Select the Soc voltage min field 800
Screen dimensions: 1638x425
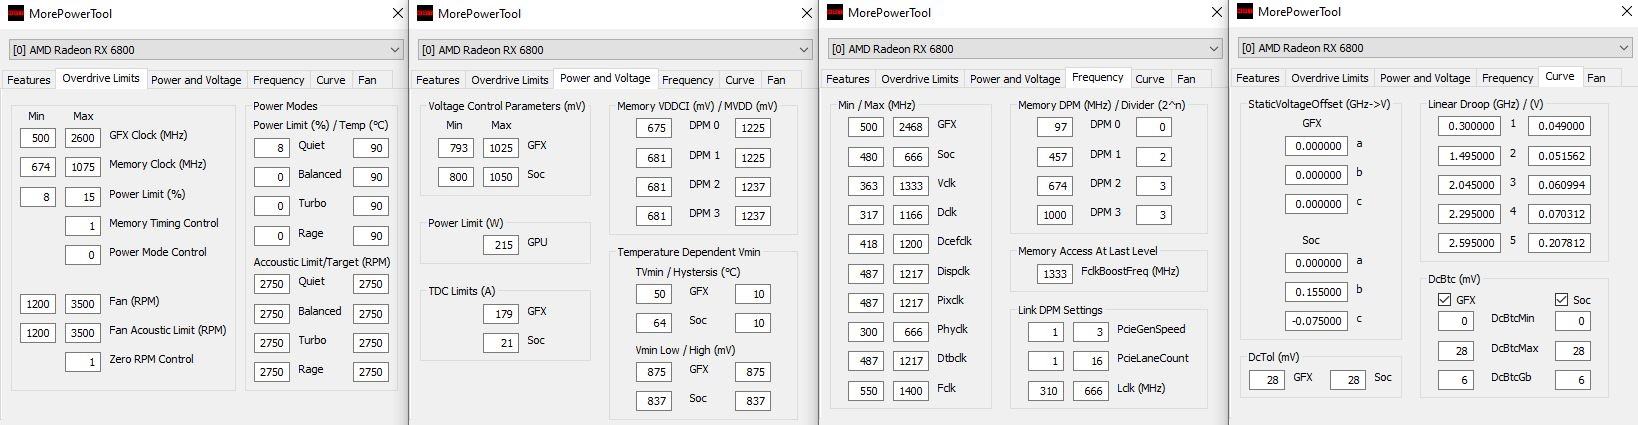click(x=455, y=177)
